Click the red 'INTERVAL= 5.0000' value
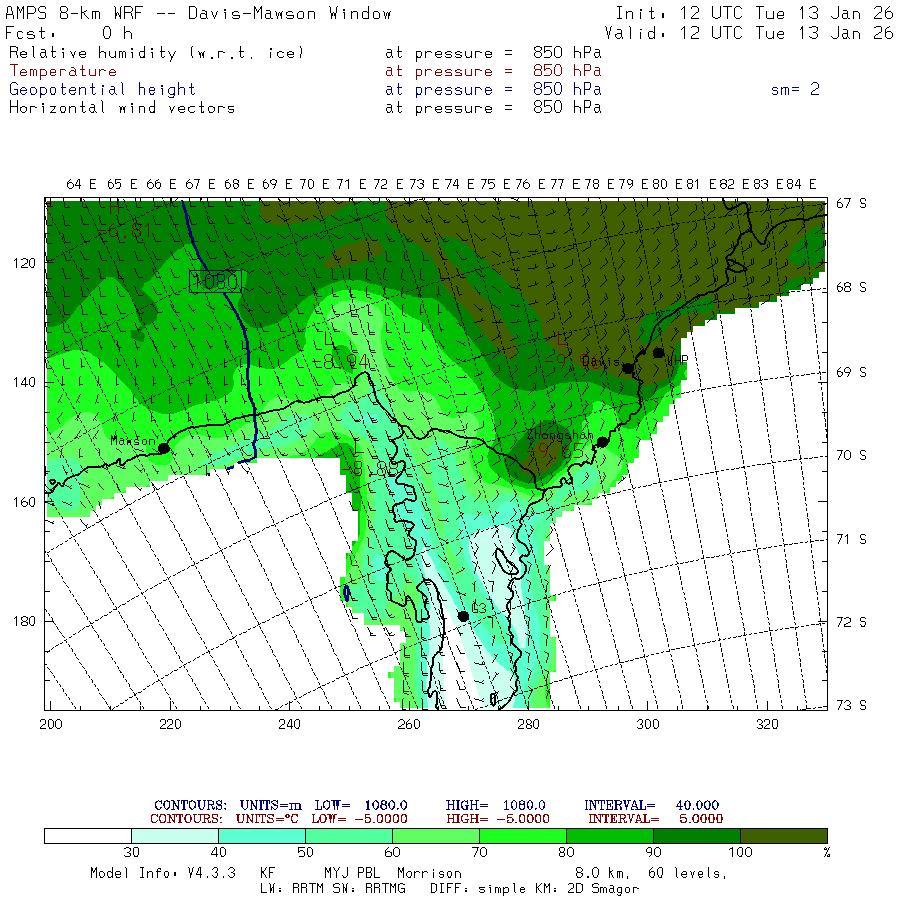The image size is (900, 900). [x=655, y=819]
